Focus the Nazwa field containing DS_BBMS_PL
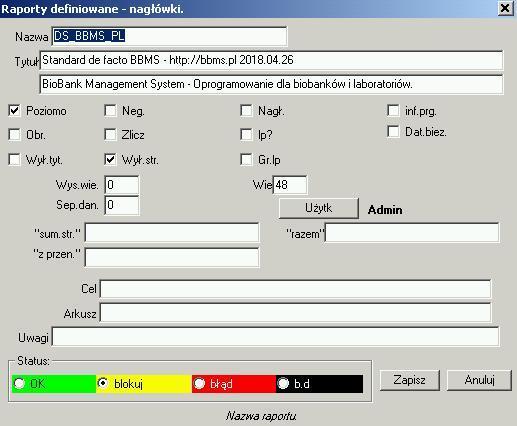 coord(170,36)
